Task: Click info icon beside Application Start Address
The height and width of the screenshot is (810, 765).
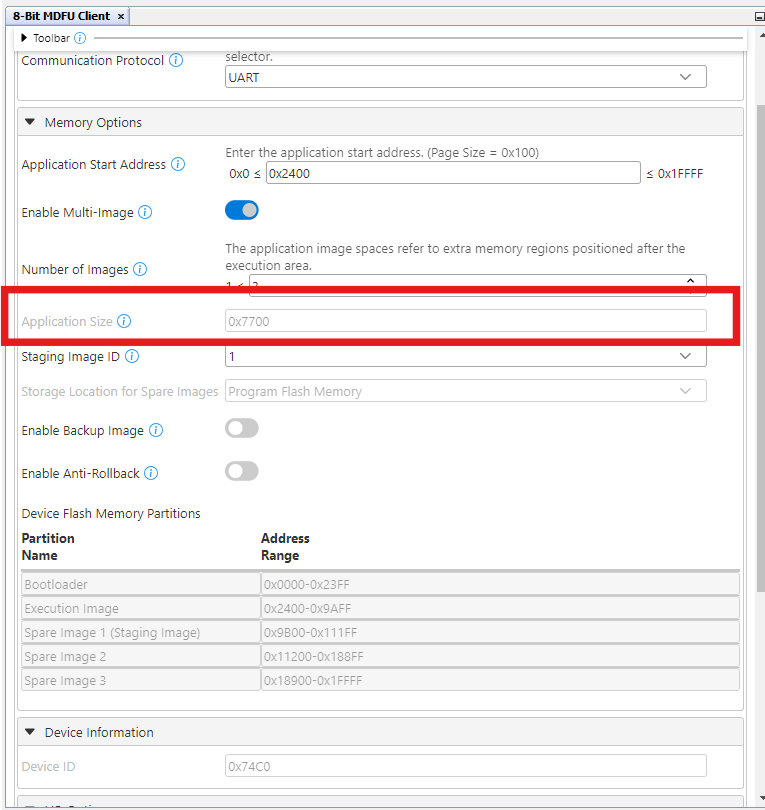Action: (178, 164)
